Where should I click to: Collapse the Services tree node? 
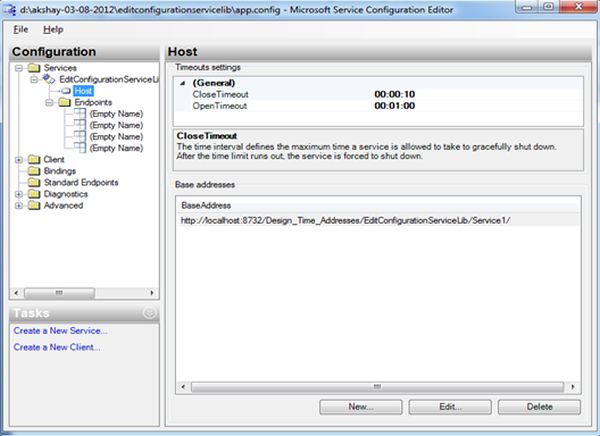coord(18,68)
